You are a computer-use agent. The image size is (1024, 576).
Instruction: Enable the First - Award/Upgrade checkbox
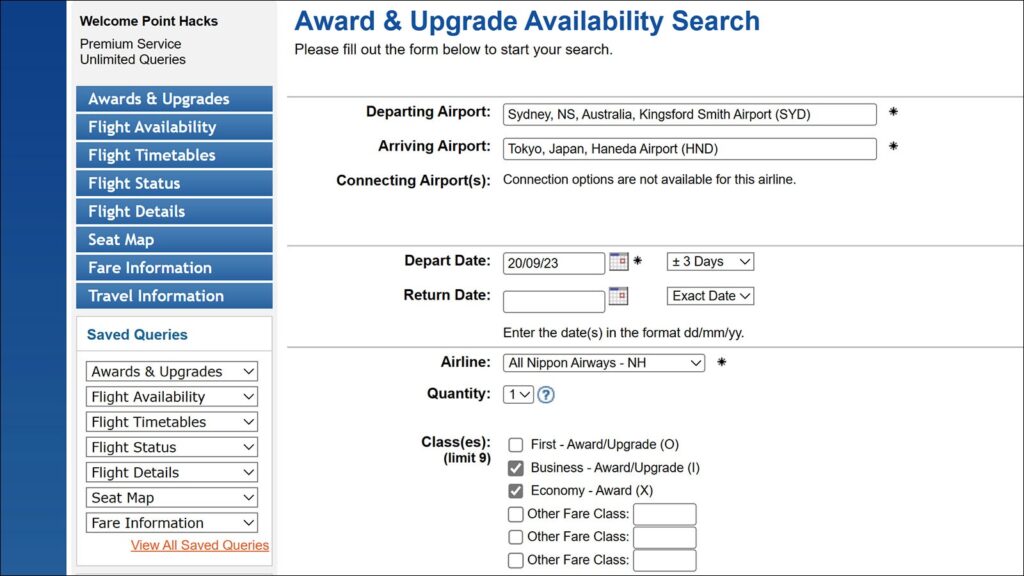click(516, 444)
